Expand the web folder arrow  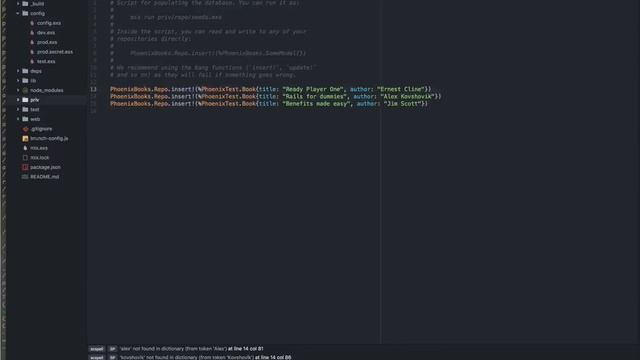coord(18,119)
